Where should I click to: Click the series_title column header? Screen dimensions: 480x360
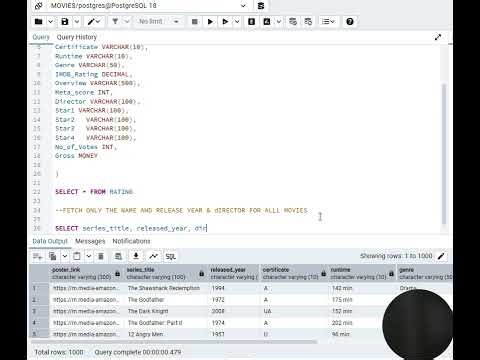(x=165, y=273)
